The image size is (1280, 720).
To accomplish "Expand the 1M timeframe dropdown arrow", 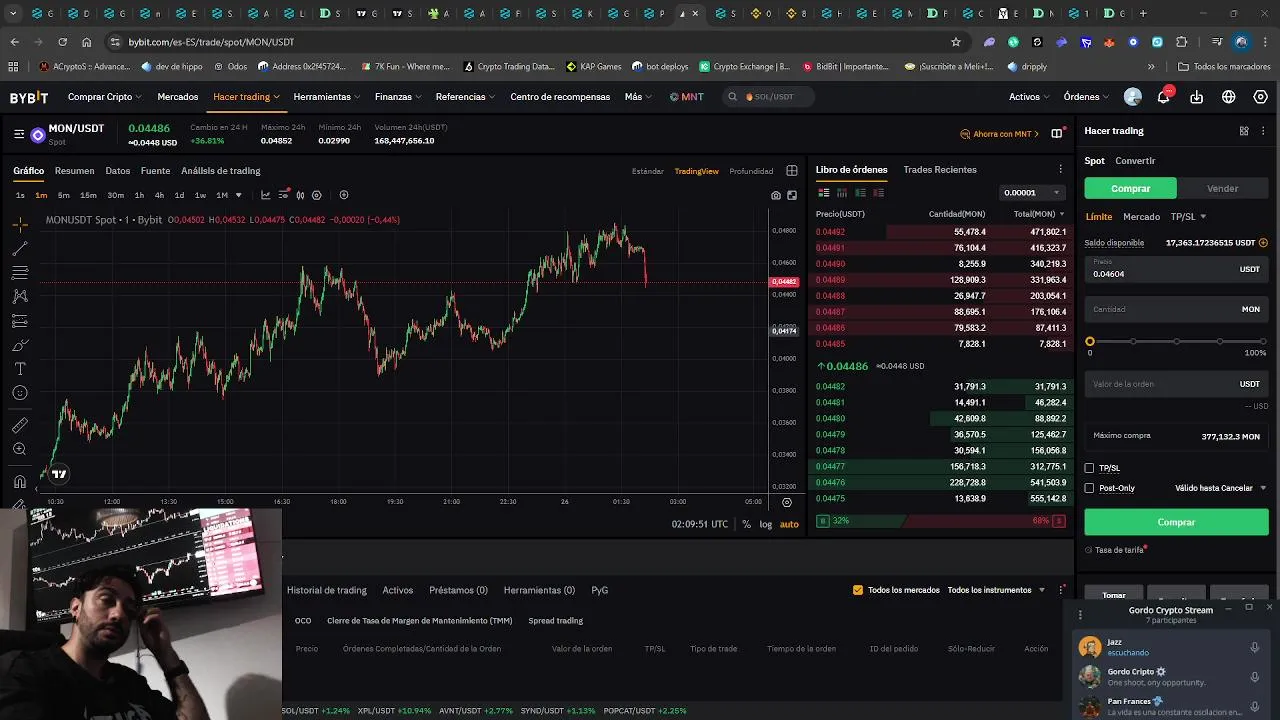I will coord(238,195).
